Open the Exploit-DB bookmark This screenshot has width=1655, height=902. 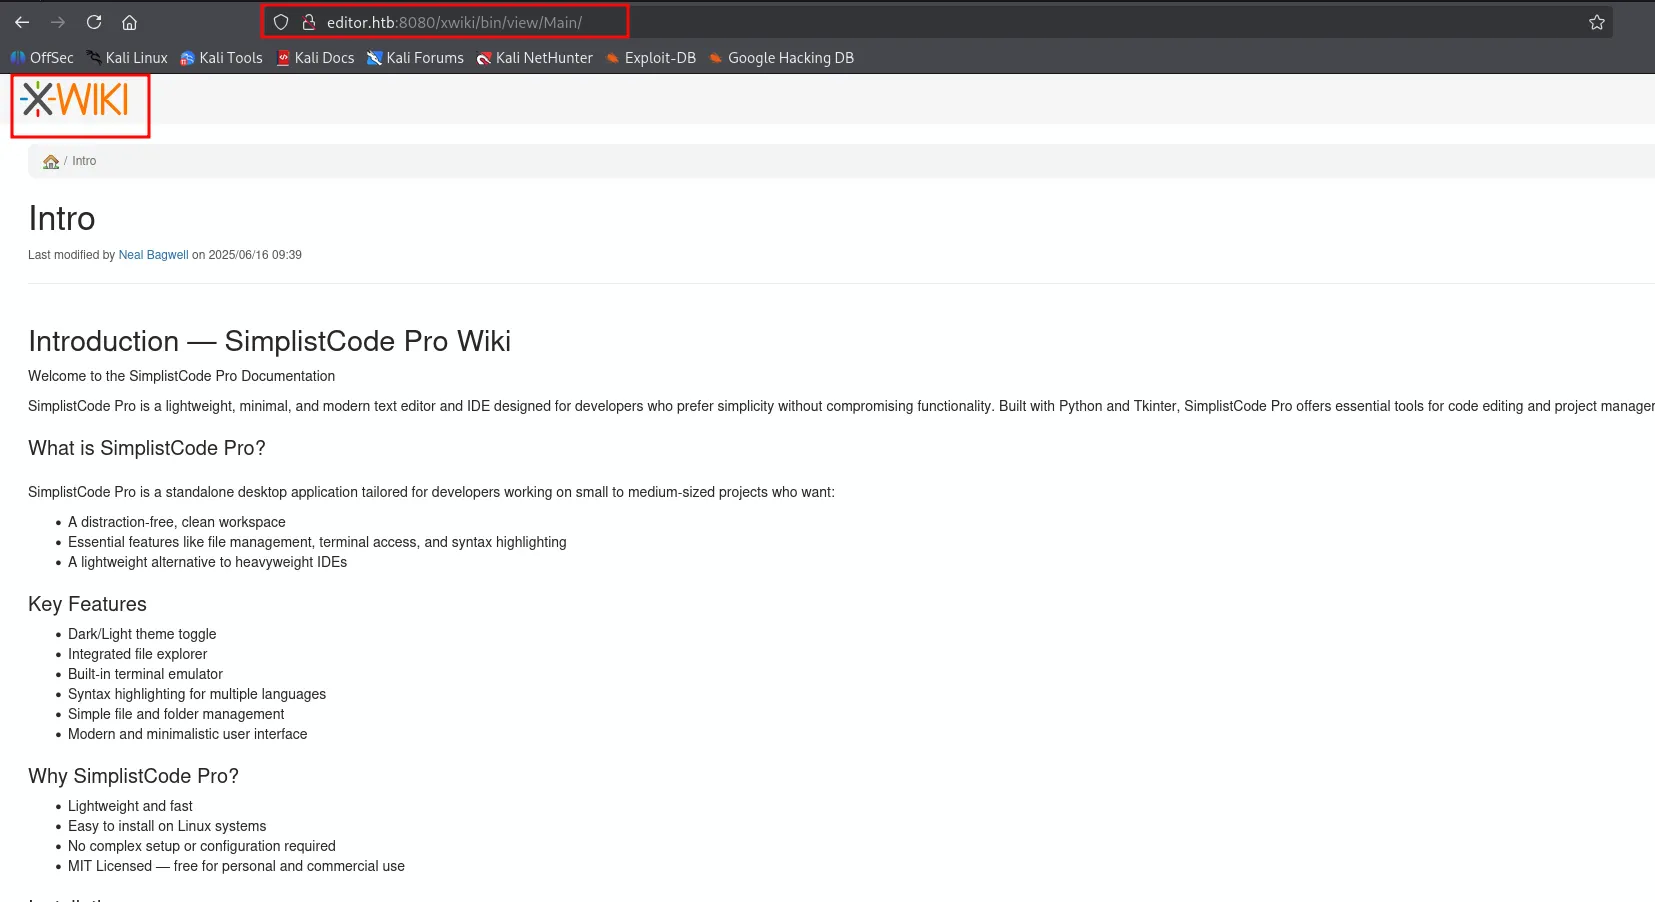pos(651,58)
